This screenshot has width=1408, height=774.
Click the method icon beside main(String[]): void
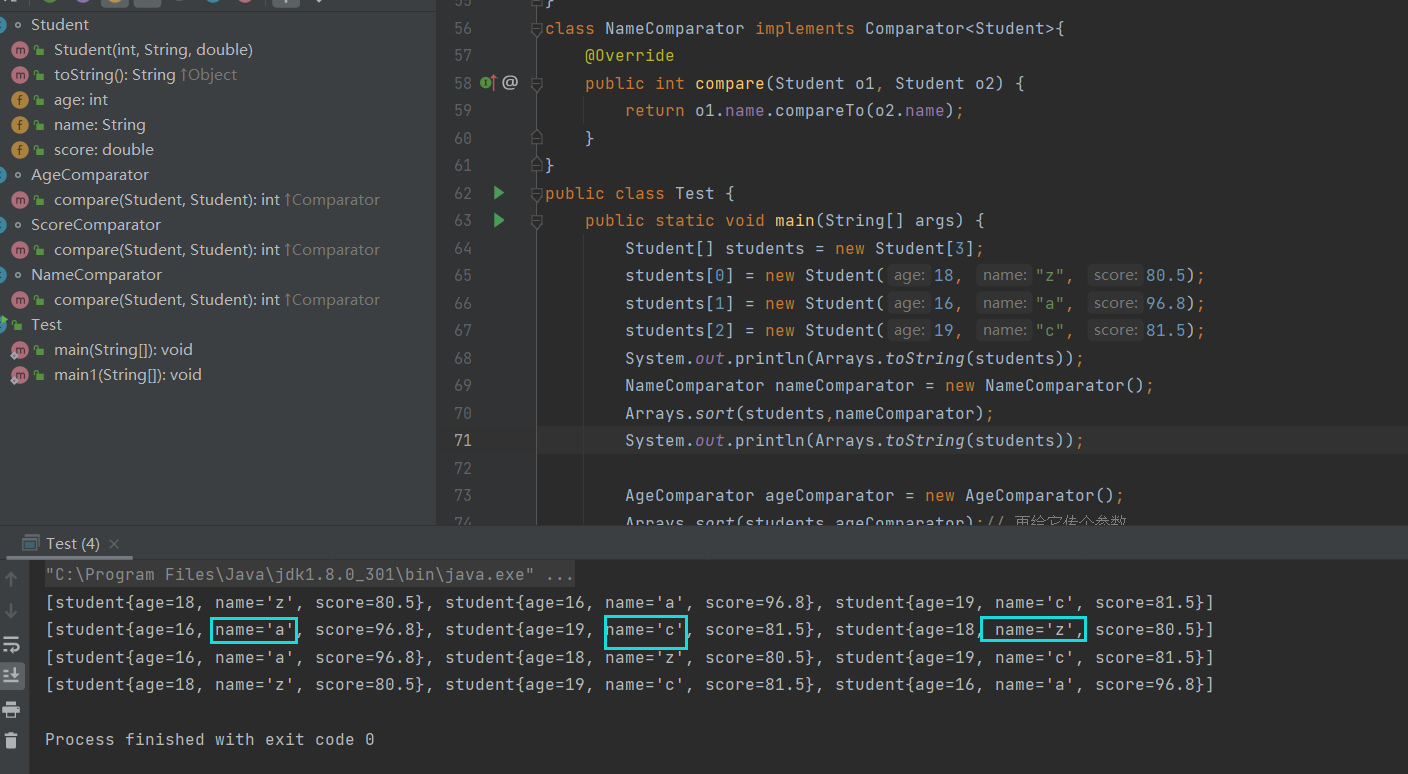click(x=20, y=350)
